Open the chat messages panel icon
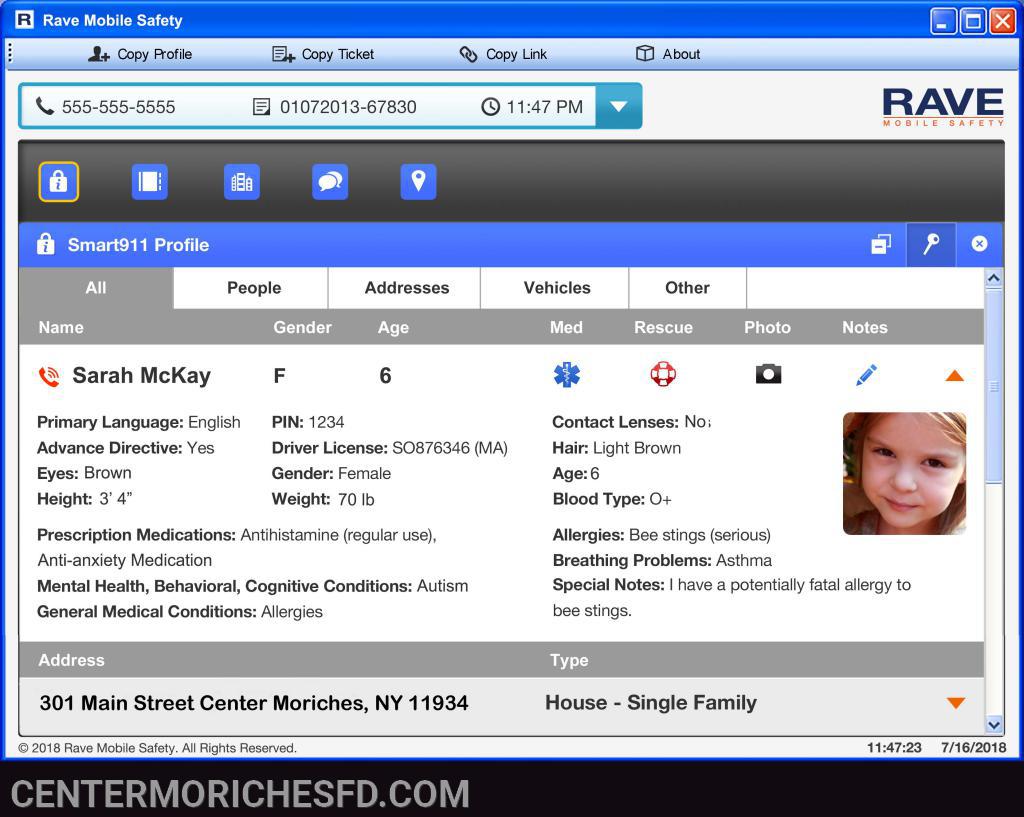This screenshot has width=1024, height=817. [x=330, y=182]
